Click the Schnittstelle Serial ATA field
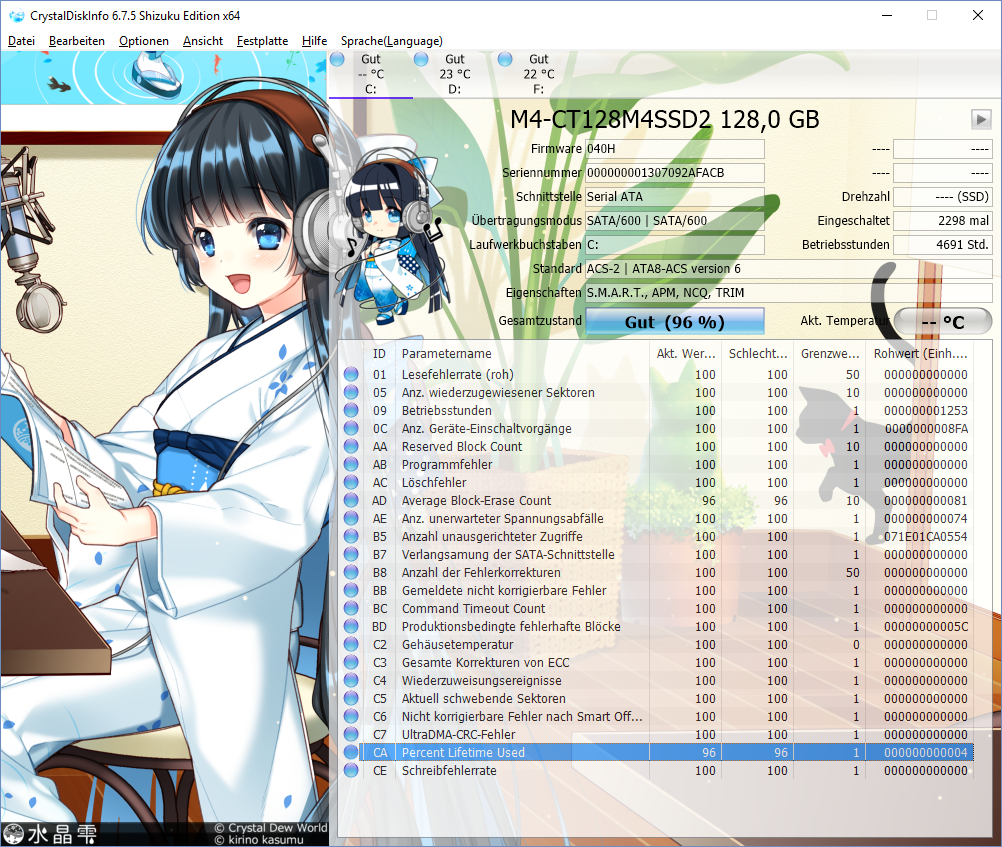 (x=675, y=197)
